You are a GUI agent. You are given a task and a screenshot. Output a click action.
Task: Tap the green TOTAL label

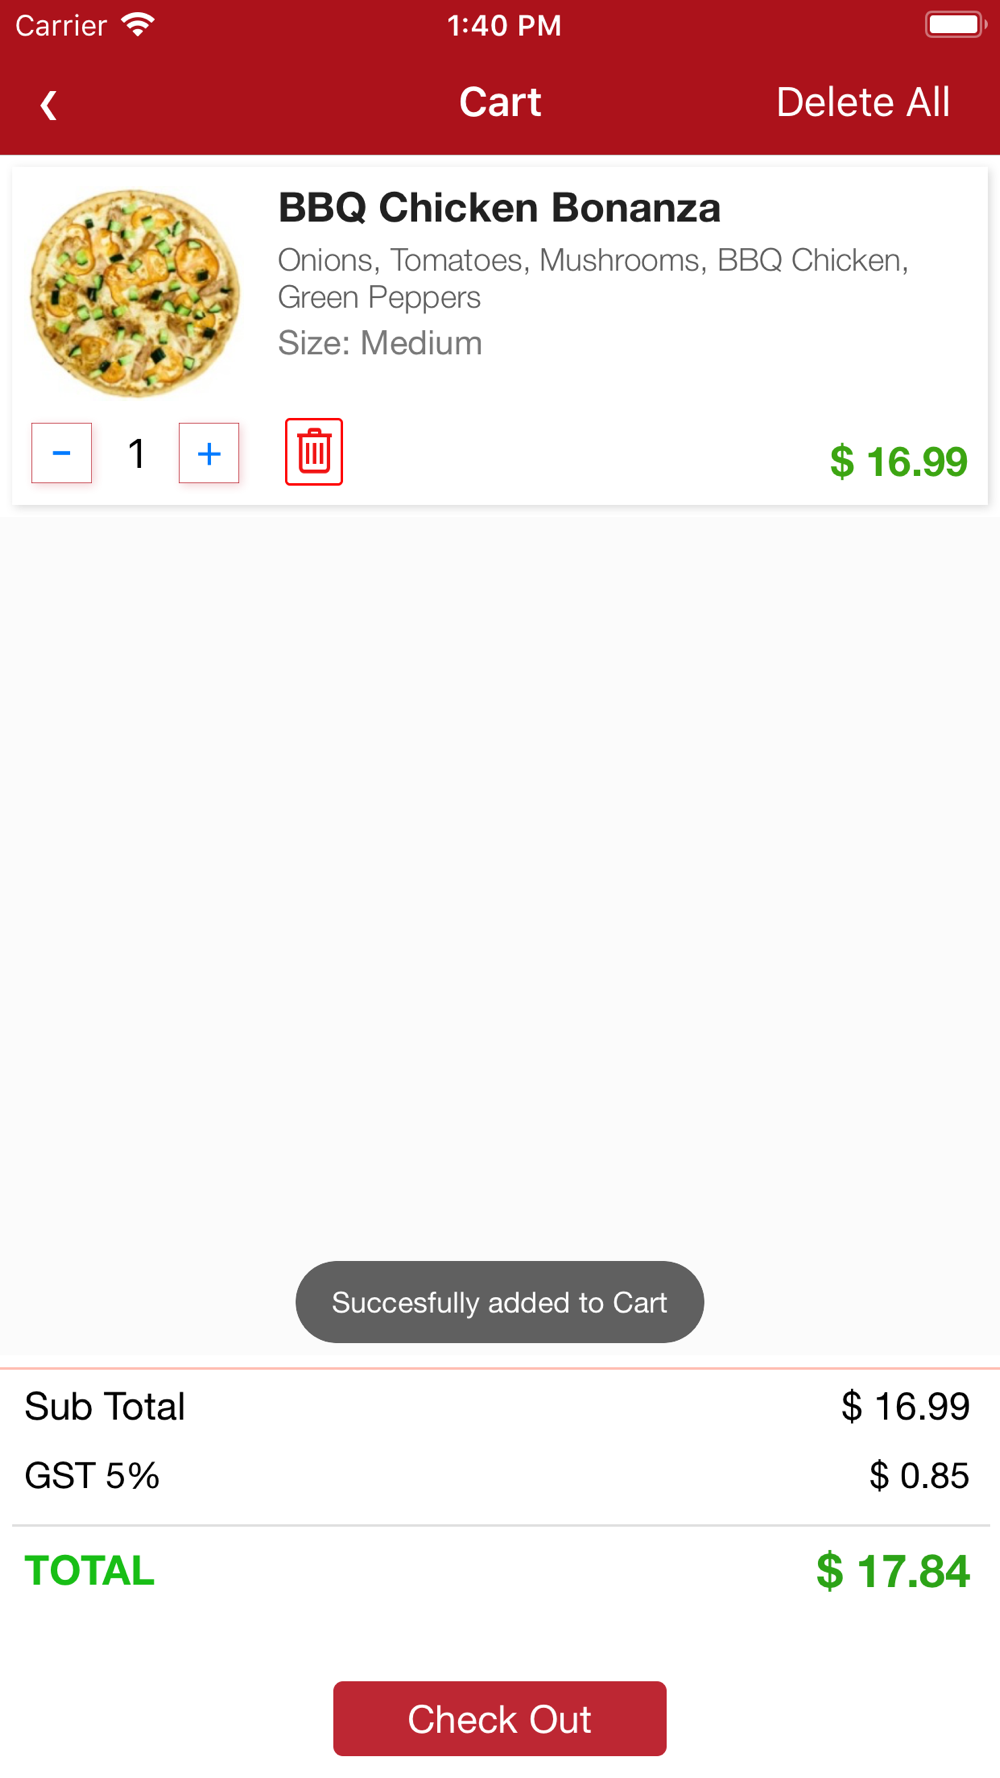pyautogui.click(x=90, y=1570)
